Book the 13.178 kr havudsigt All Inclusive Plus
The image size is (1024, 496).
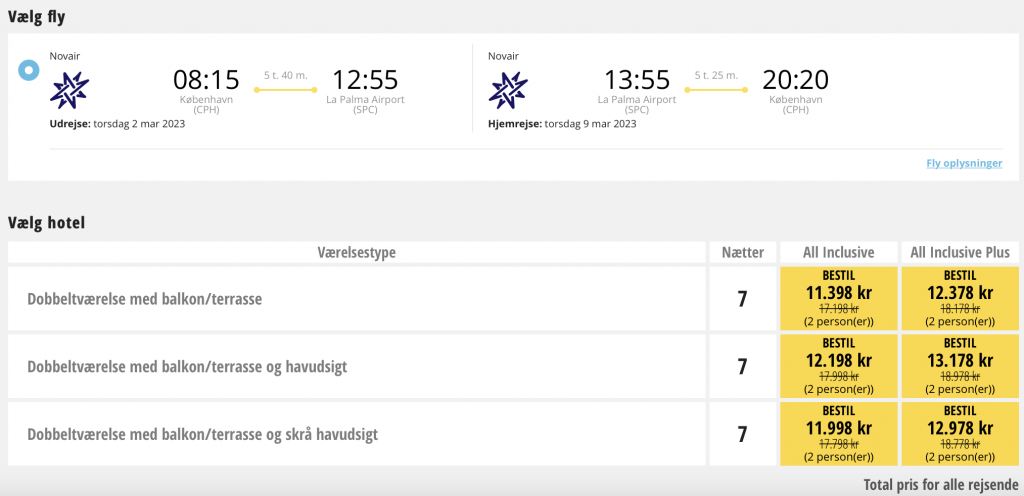pyautogui.click(x=960, y=366)
